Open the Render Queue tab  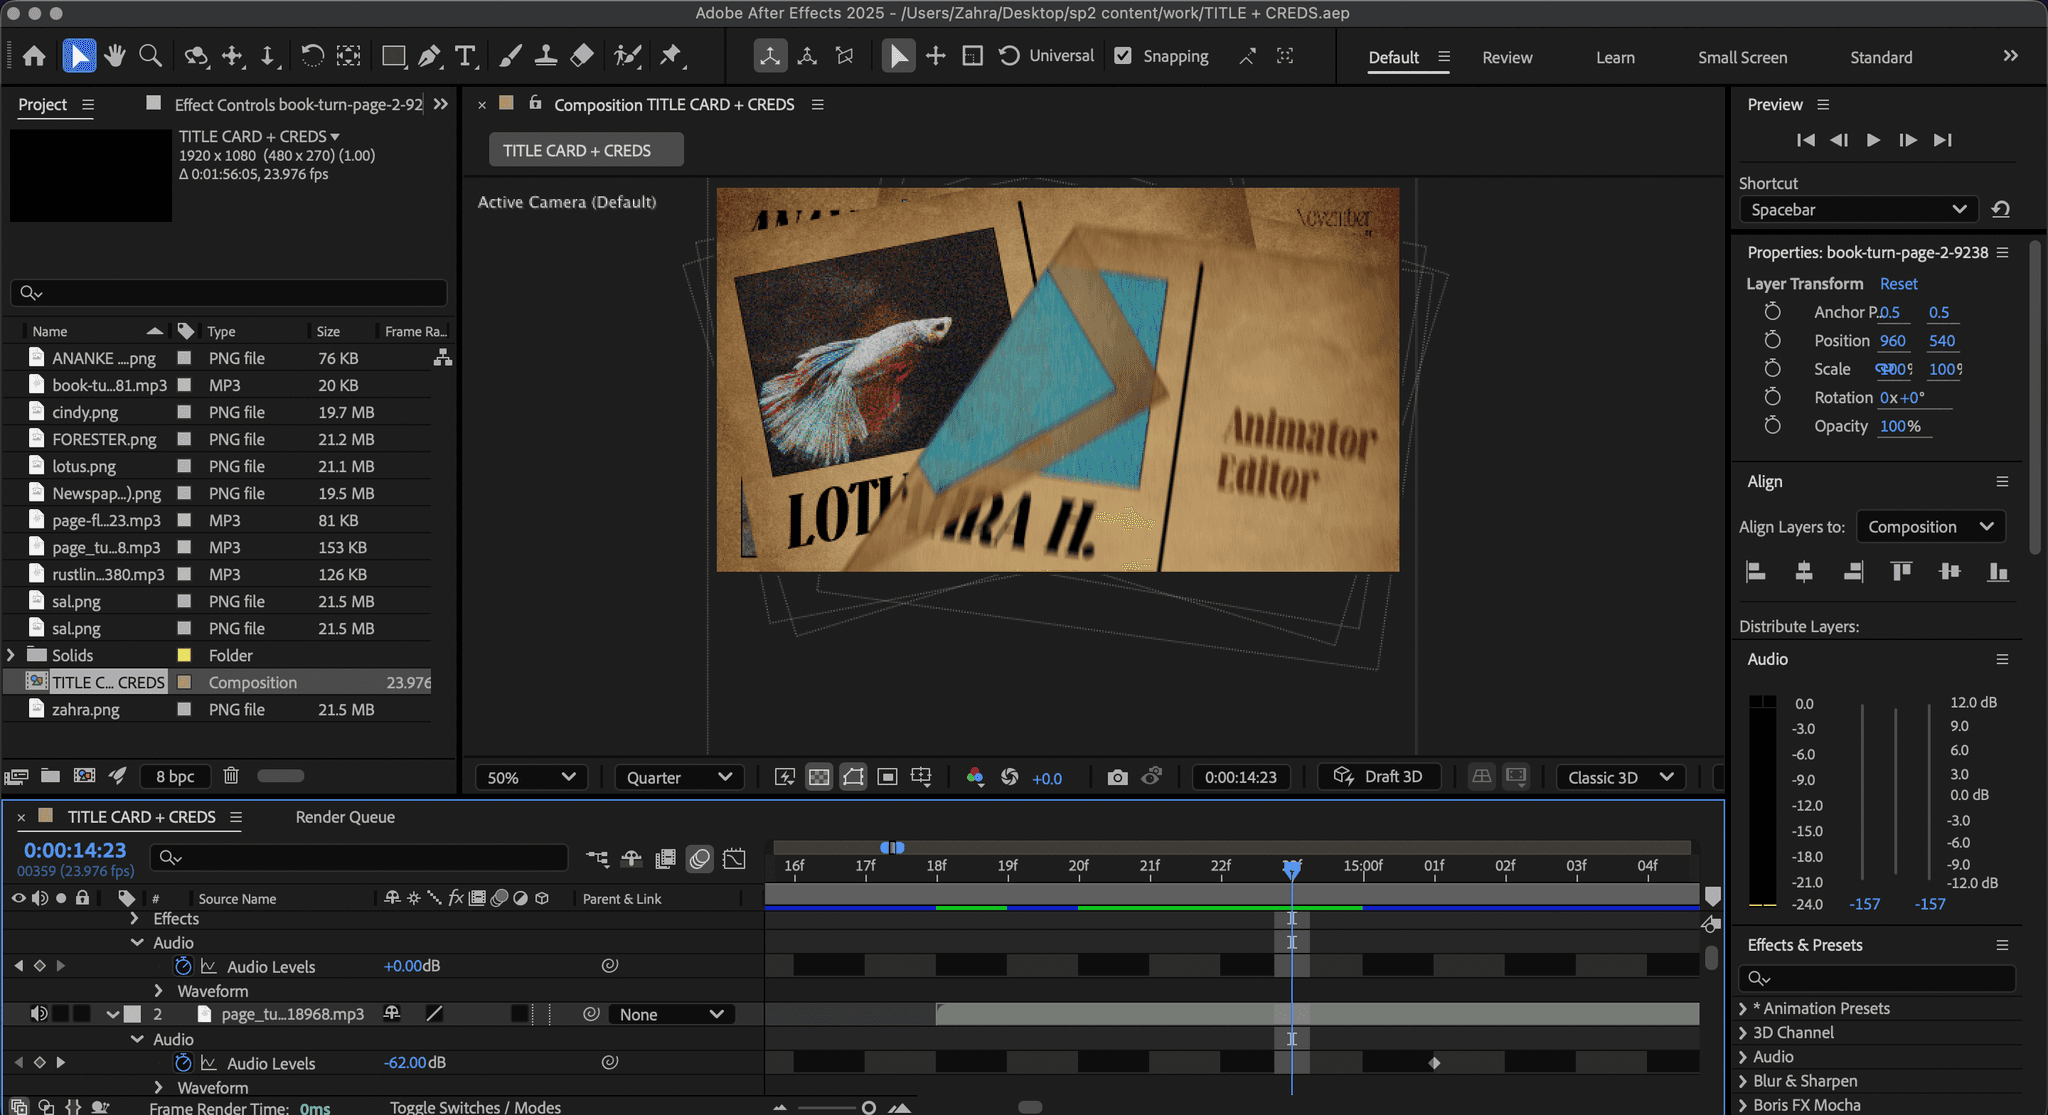tap(345, 817)
